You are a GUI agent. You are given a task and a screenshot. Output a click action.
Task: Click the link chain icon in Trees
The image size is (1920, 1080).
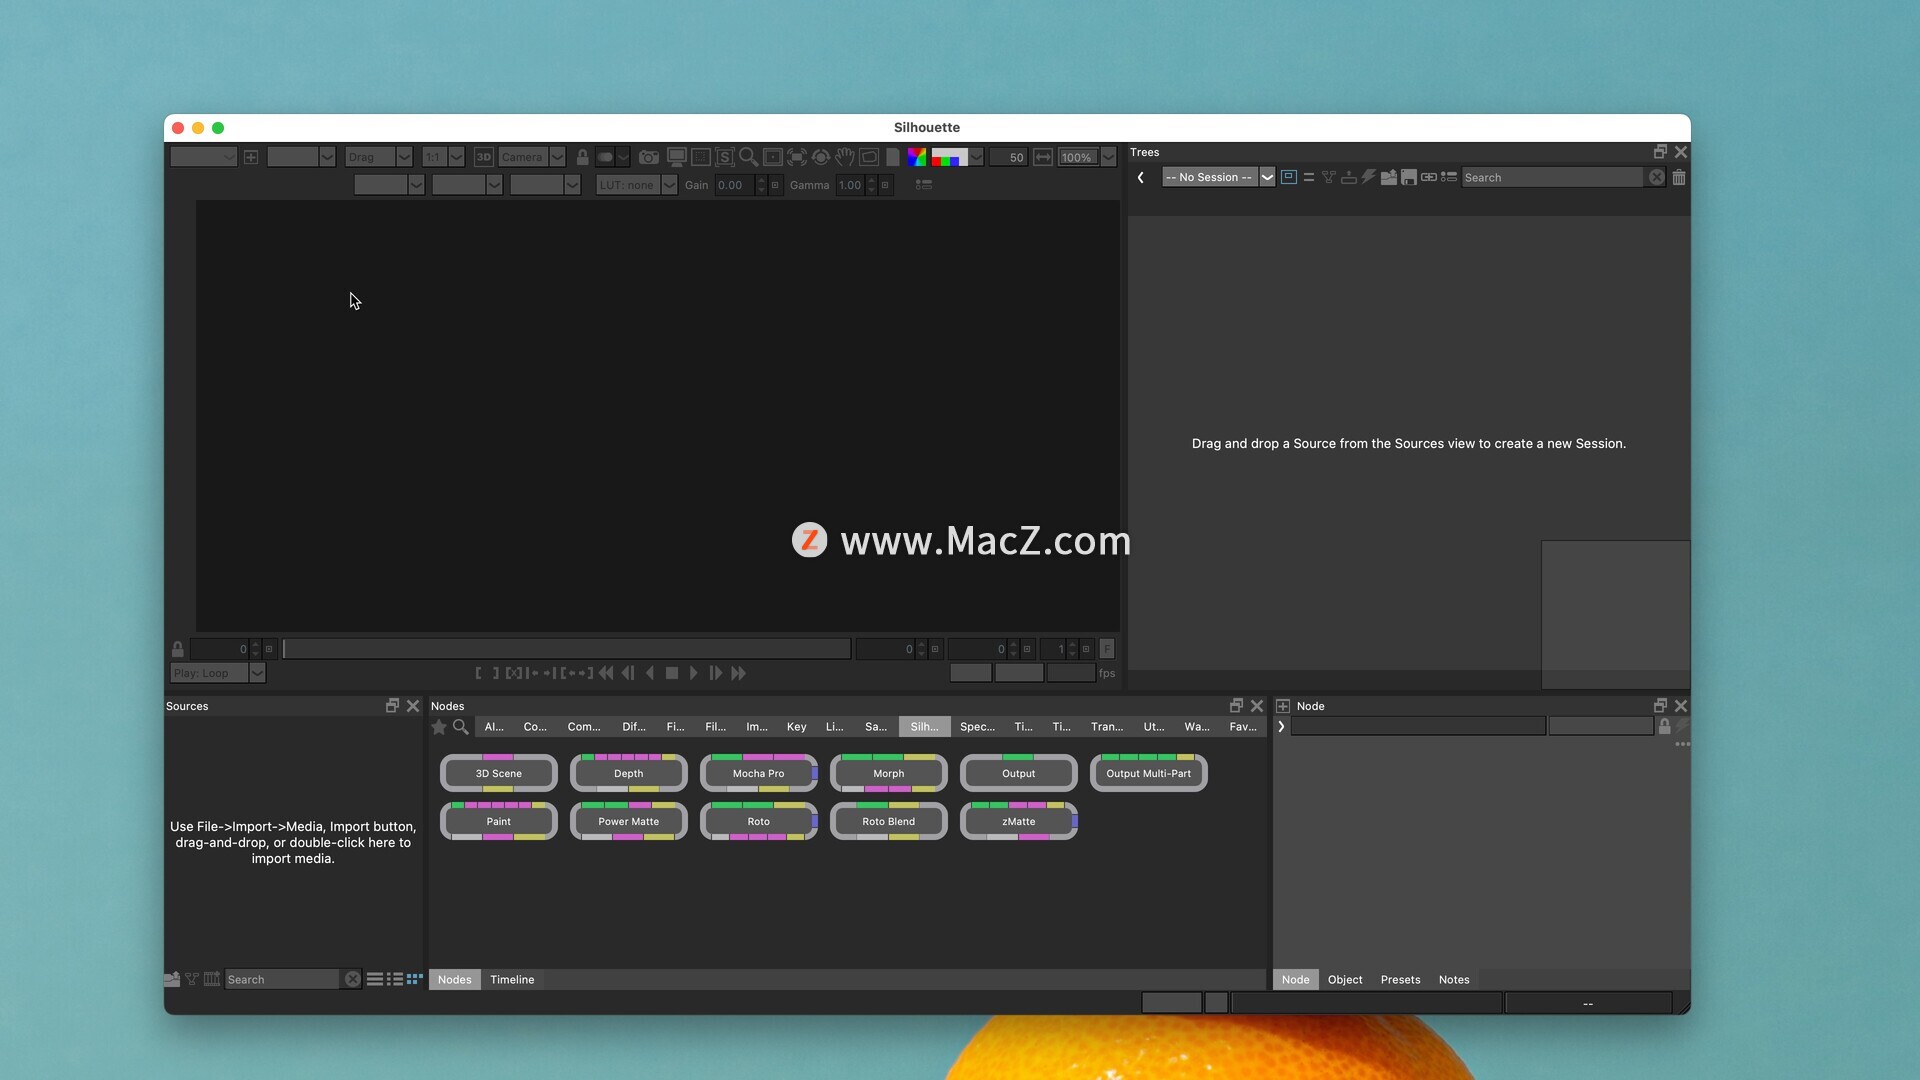tap(1428, 177)
